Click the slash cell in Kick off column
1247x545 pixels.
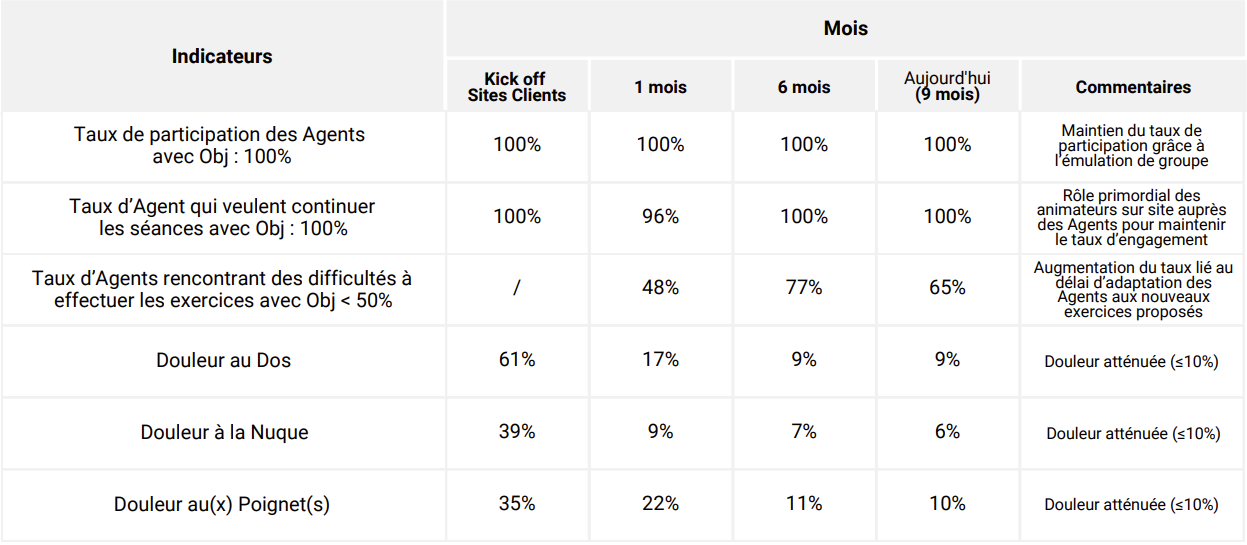coord(517,288)
